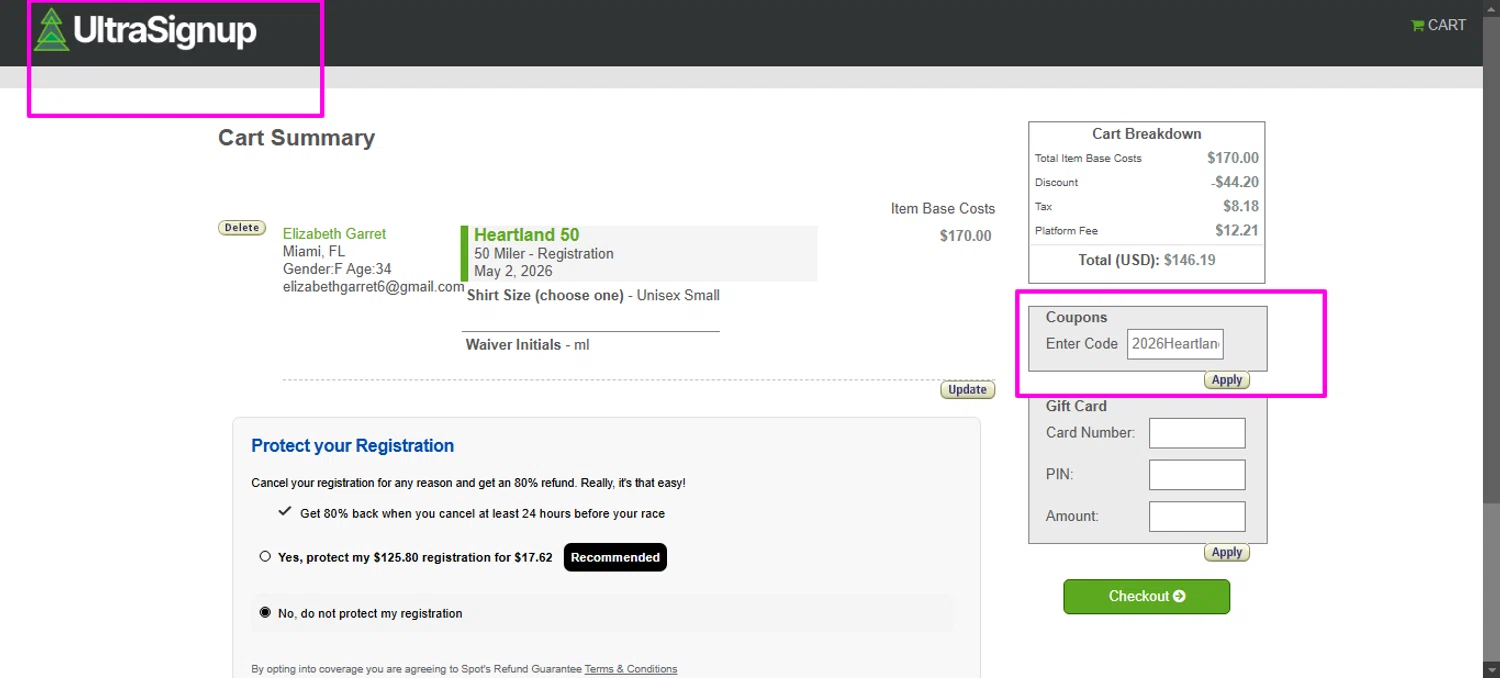This screenshot has width=1500, height=678.
Task: Focus the gift Card Number field
Action: tap(1197, 433)
